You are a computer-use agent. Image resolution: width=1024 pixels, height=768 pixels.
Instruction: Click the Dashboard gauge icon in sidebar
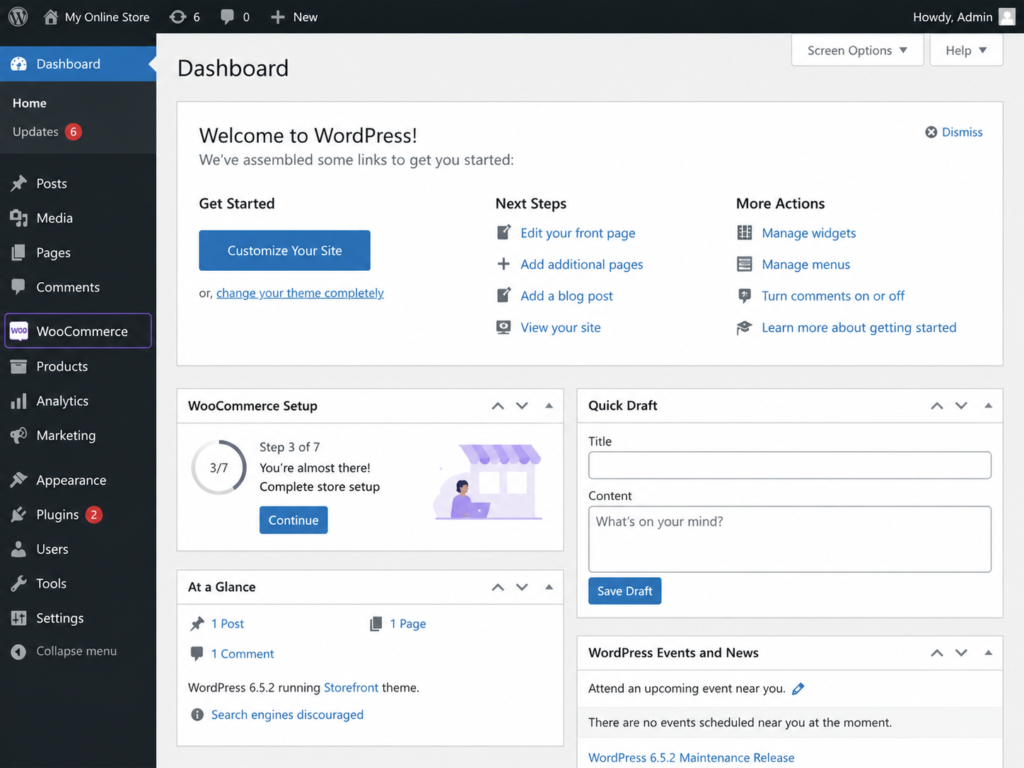(x=18, y=63)
